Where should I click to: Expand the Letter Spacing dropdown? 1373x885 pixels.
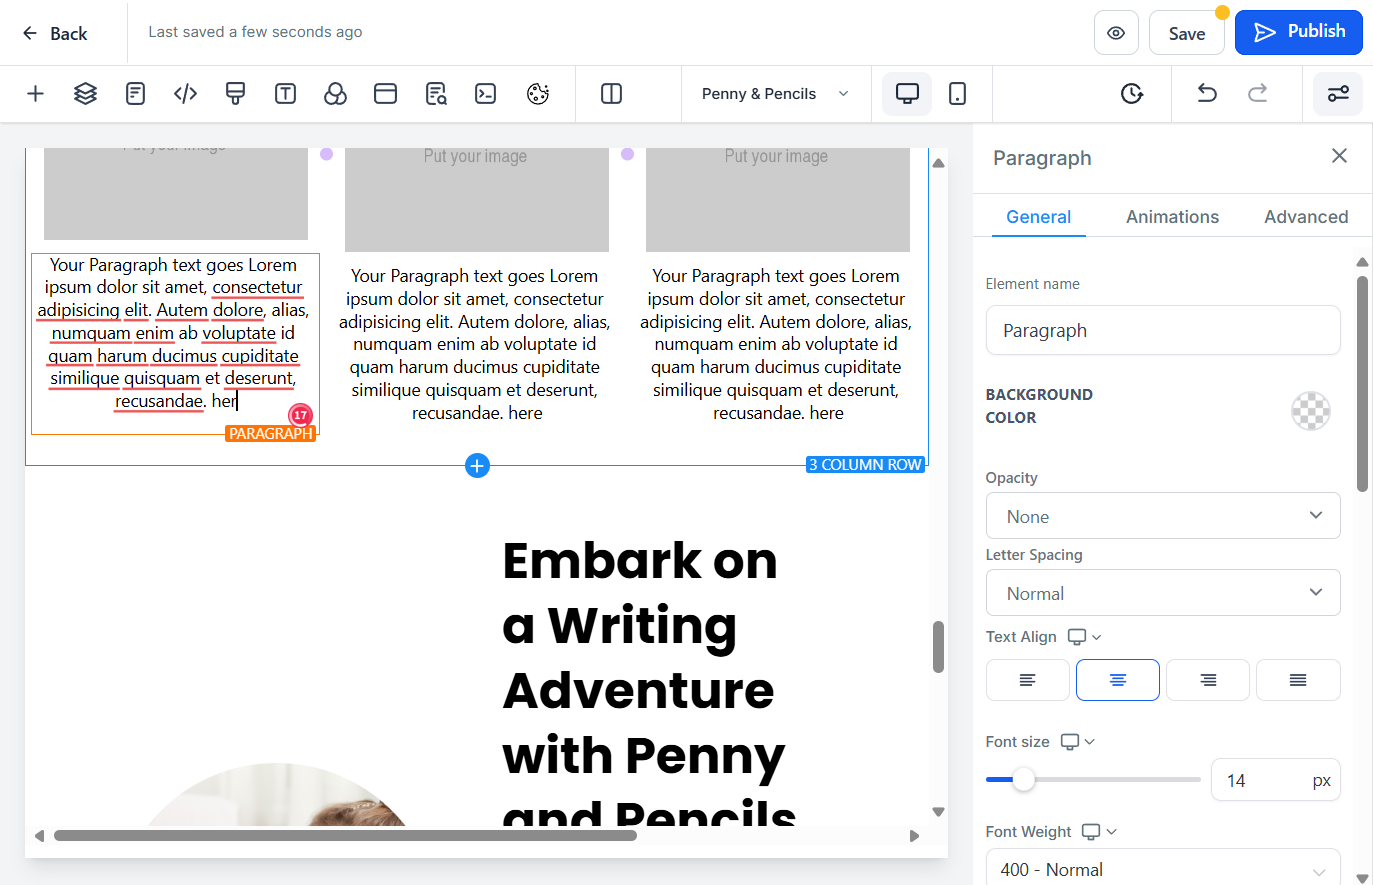click(1163, 593)
